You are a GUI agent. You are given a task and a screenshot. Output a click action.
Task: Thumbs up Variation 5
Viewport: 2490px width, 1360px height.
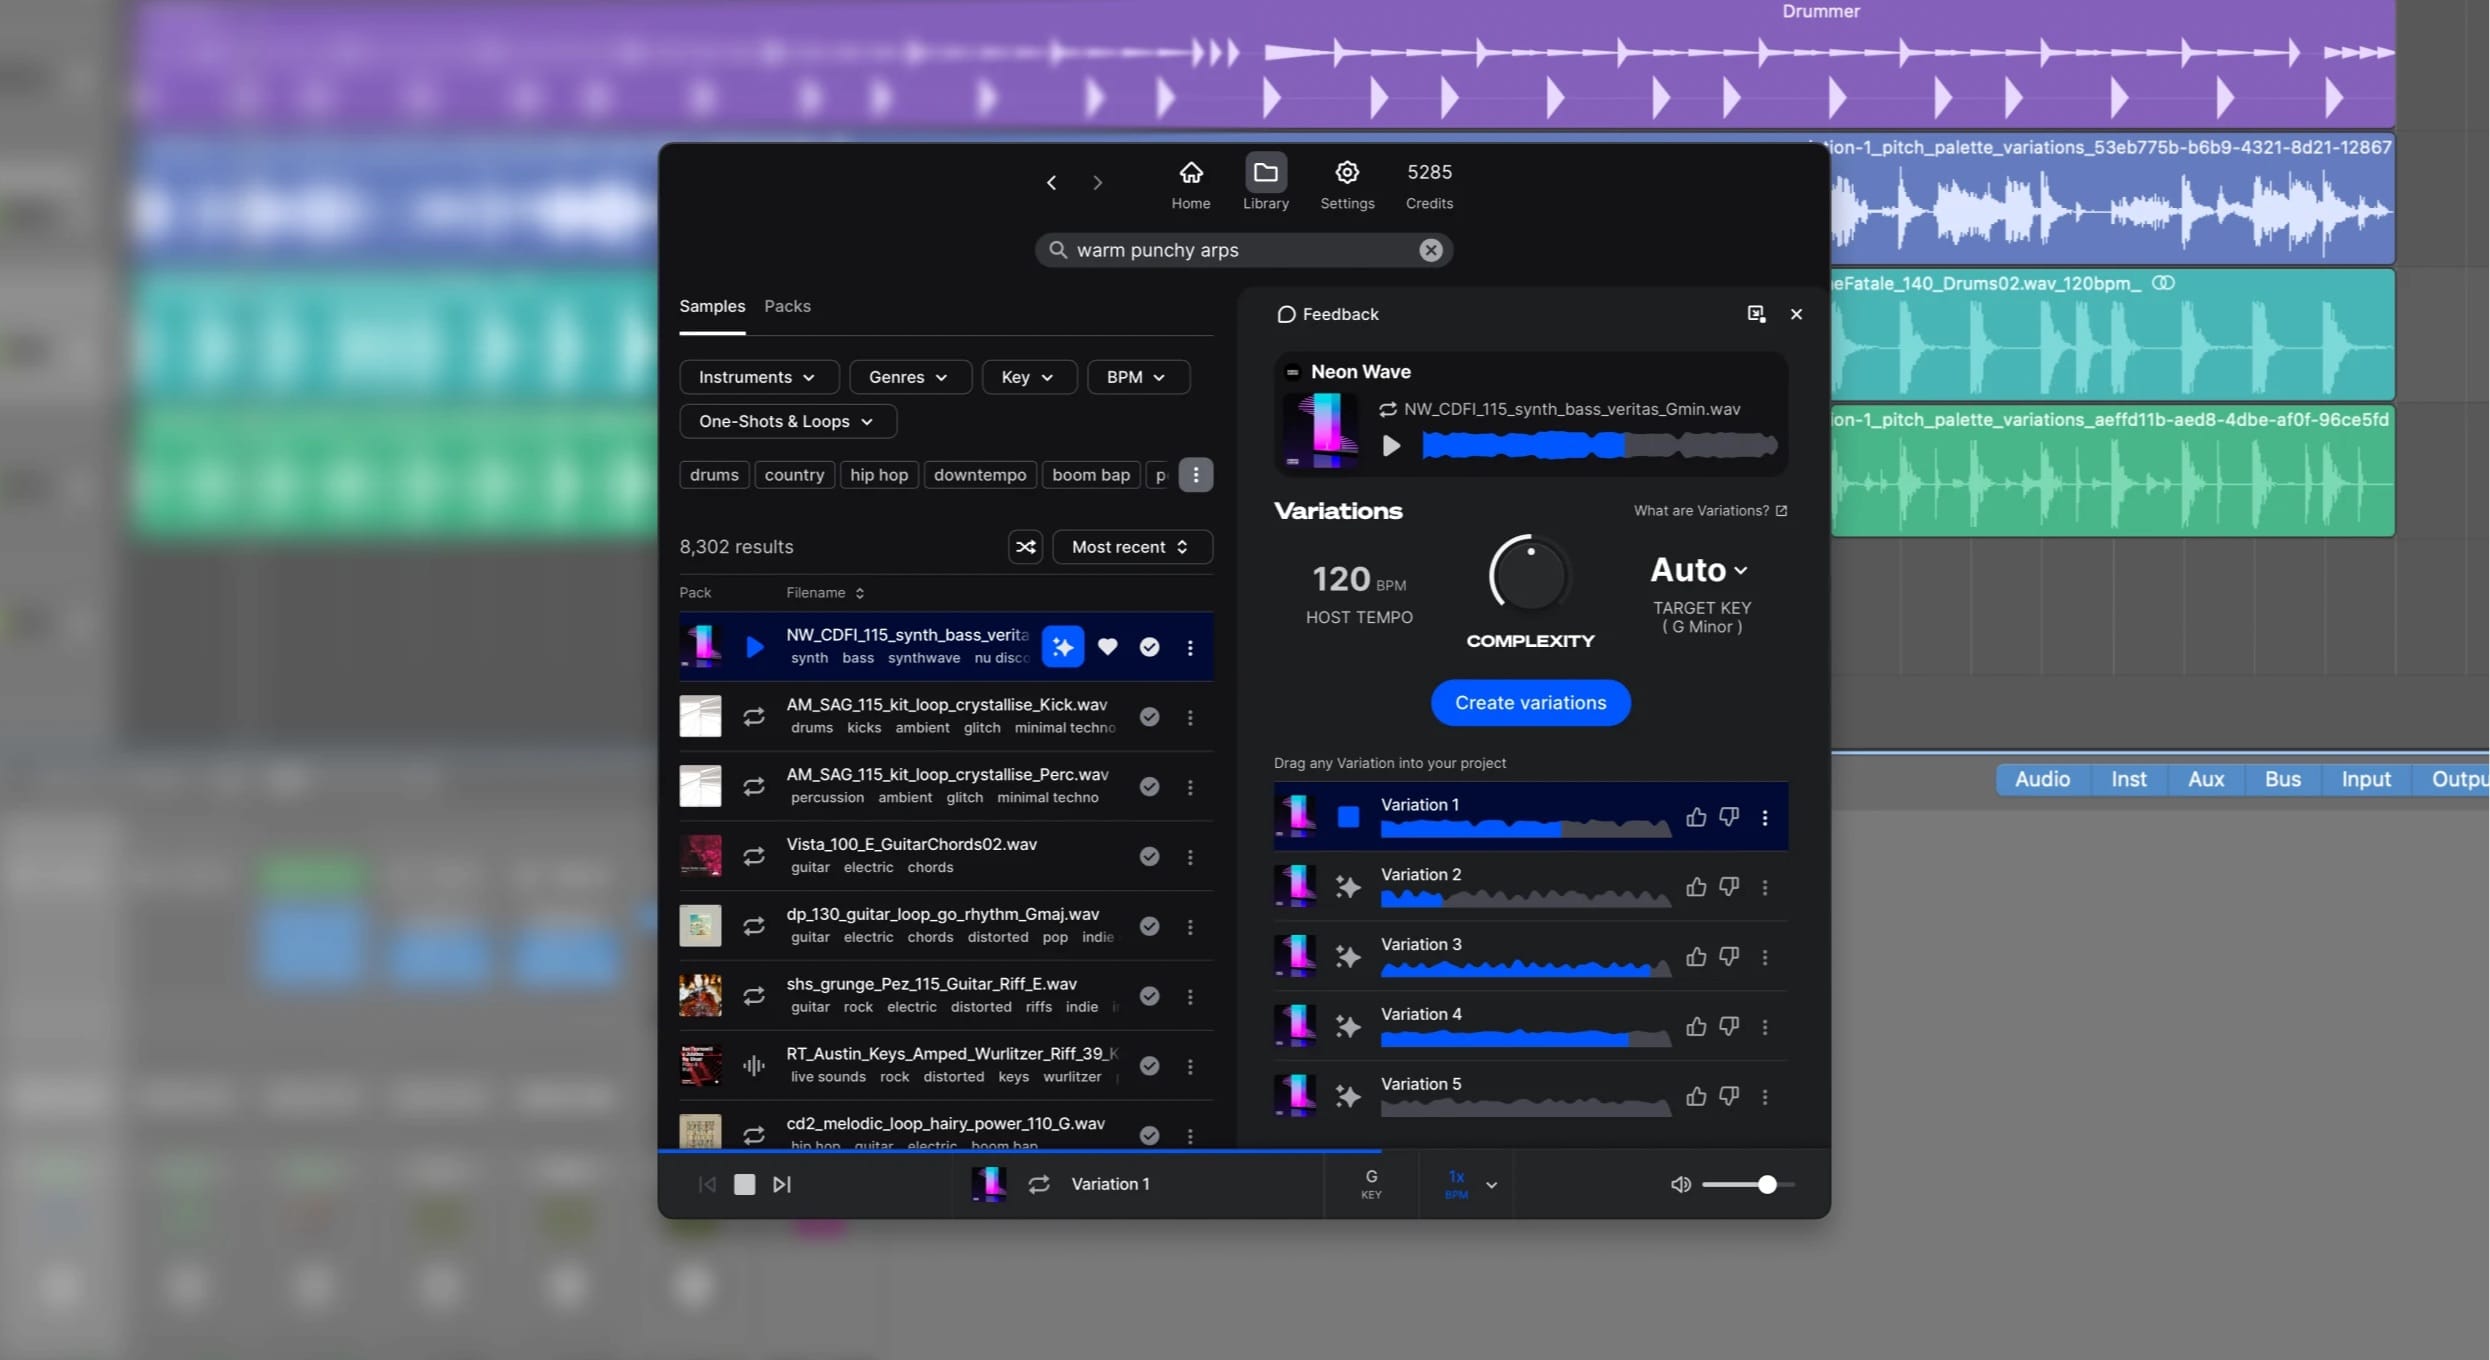click(x=1695, y=1097)
